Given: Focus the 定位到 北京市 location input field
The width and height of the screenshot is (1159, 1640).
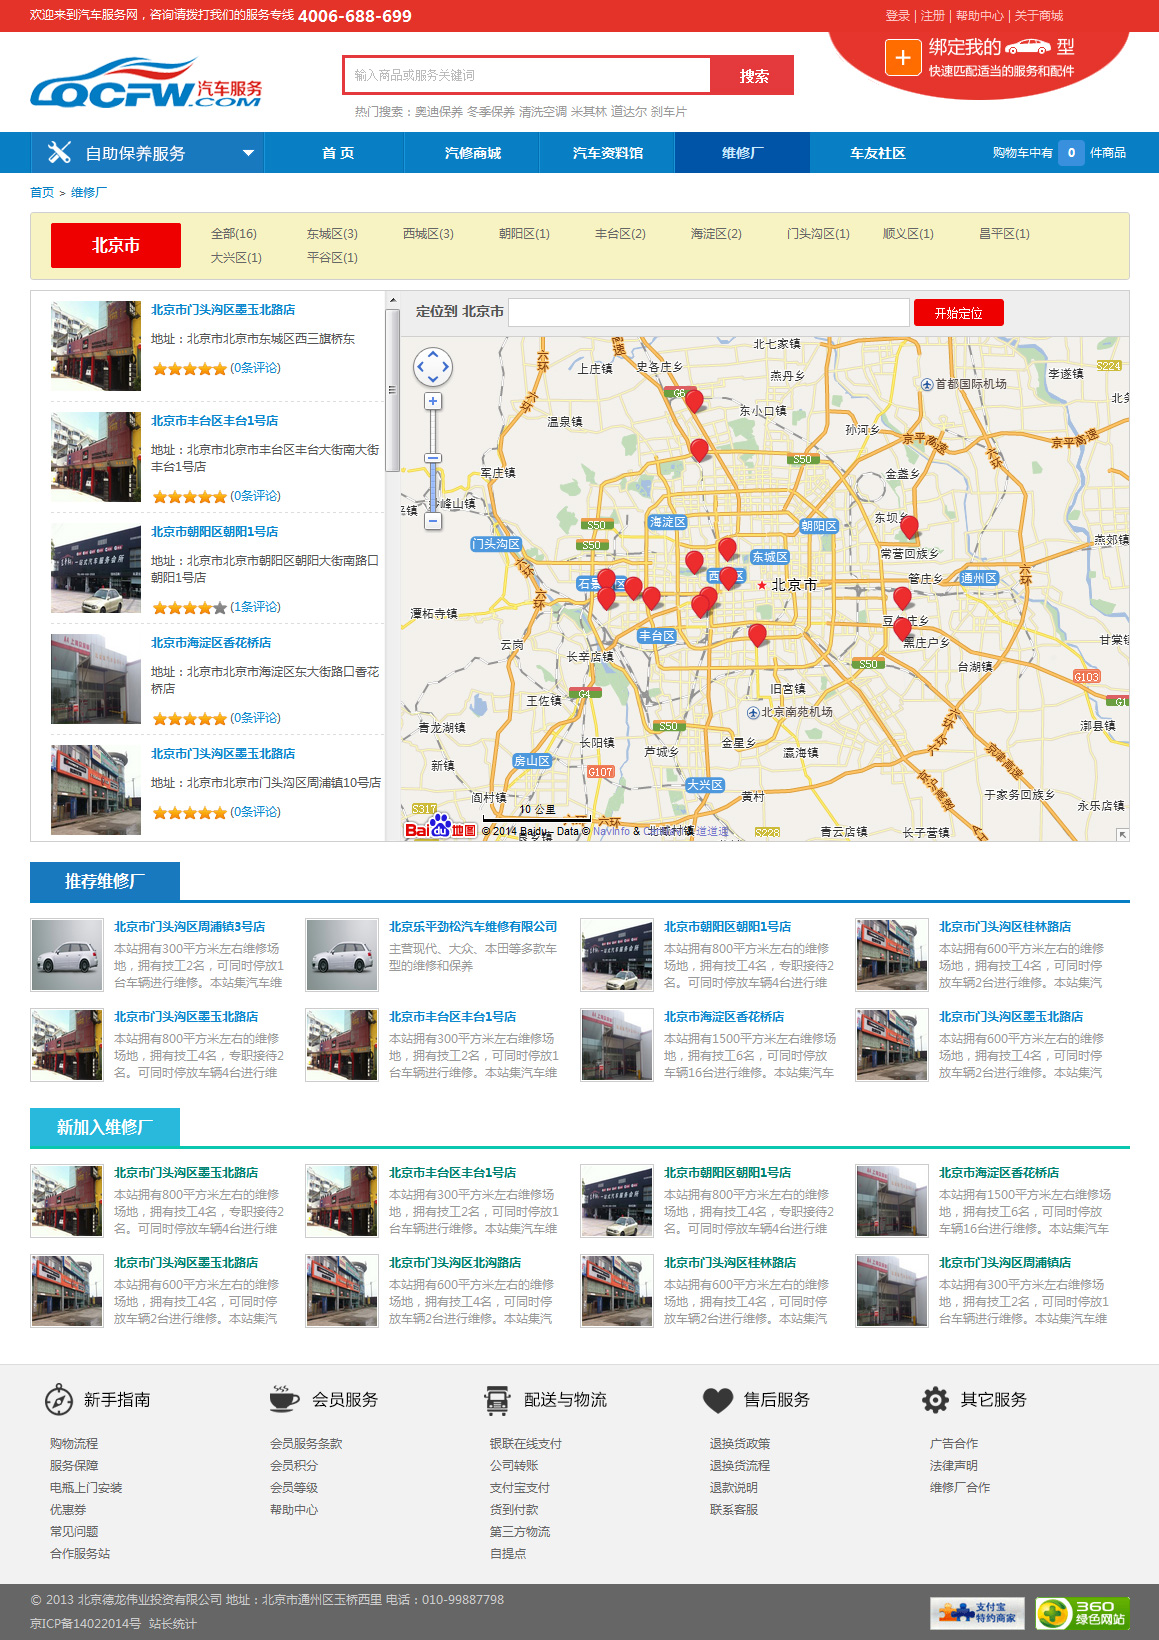Looking at the screenshot, I should (709, 313).
